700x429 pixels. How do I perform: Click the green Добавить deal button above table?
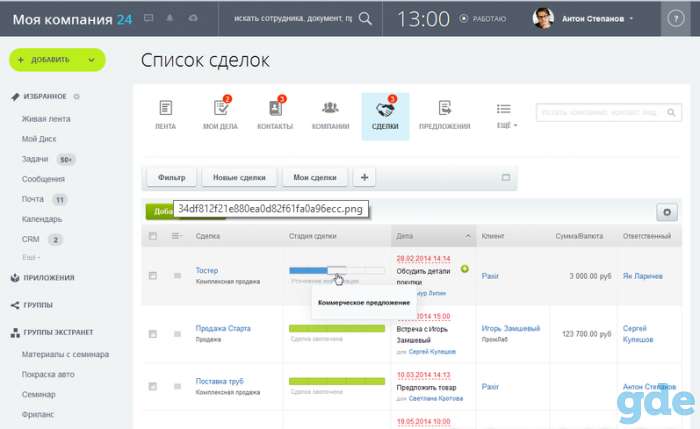click(159, 211)
